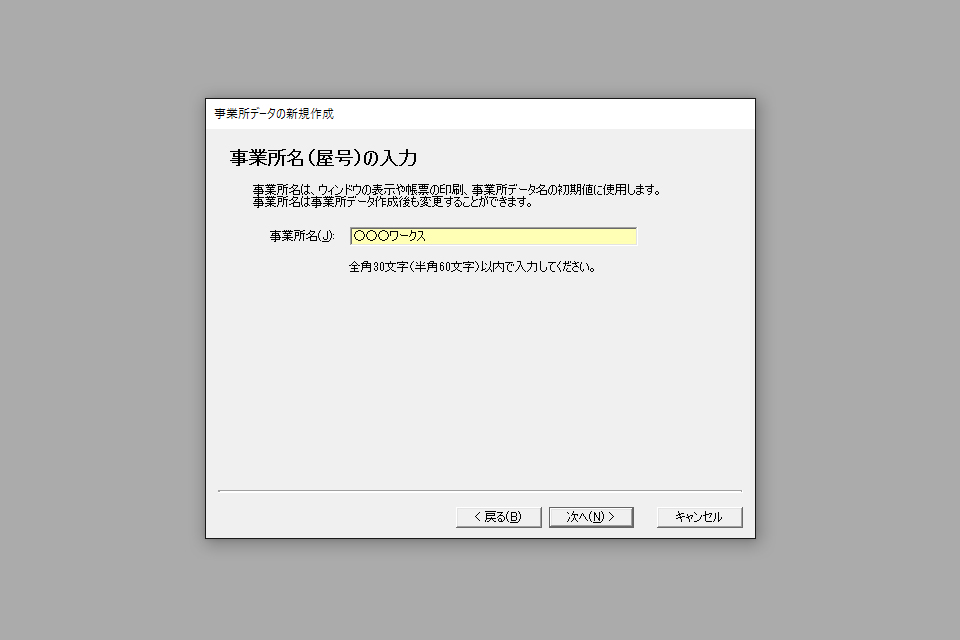Click the second description line about 変更することができます

coord(392,201)
